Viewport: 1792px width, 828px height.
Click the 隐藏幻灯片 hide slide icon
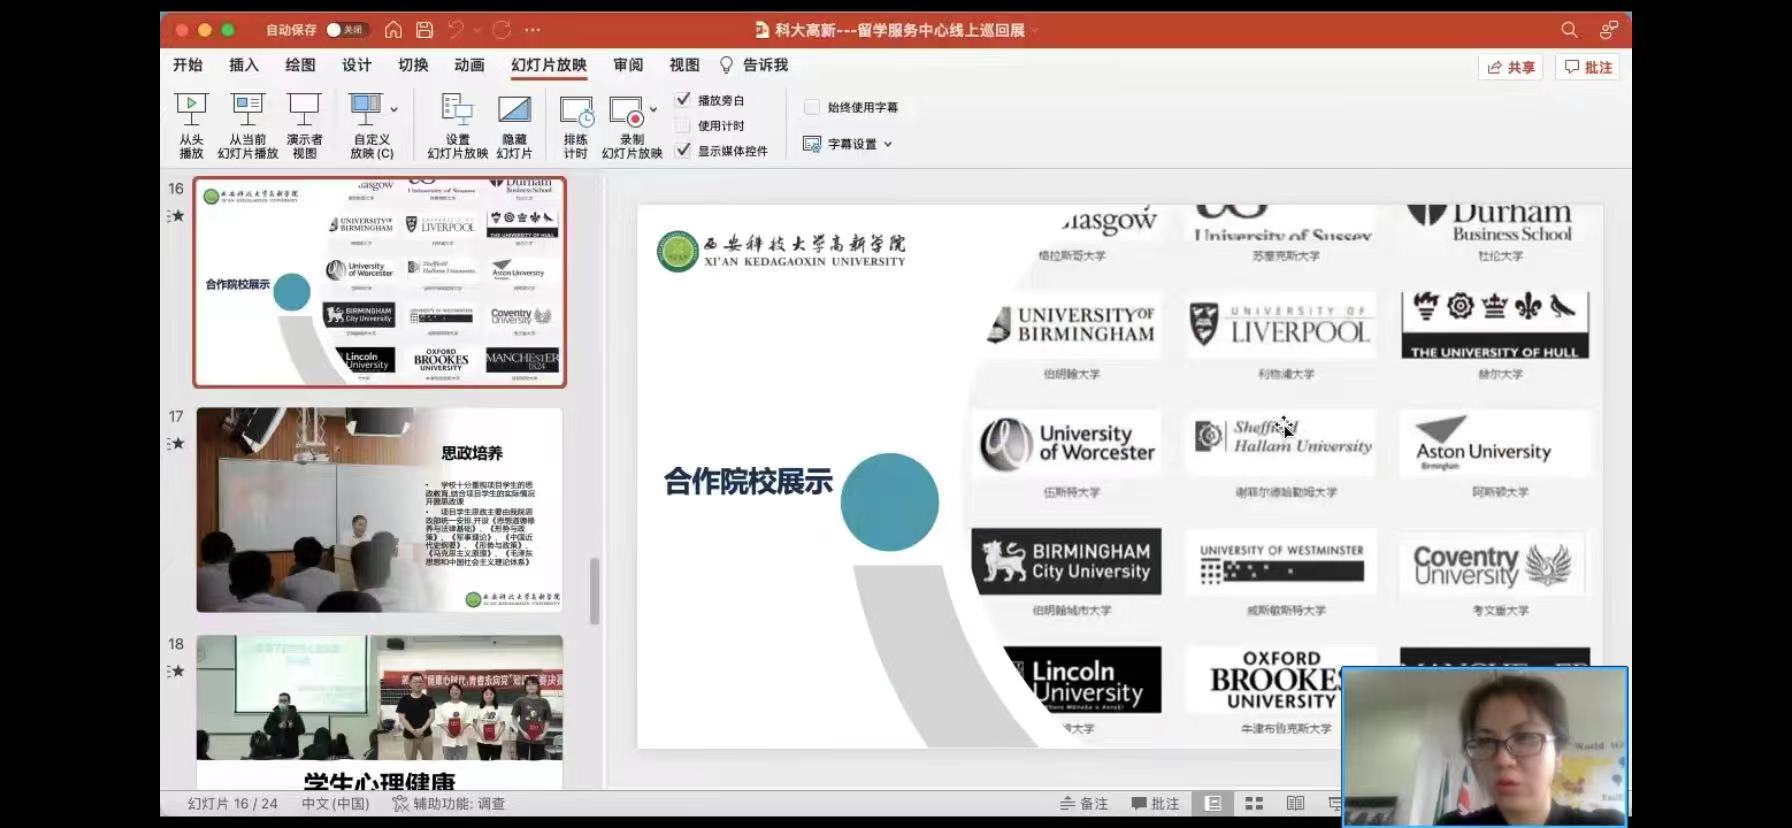(x=514, y=110)
